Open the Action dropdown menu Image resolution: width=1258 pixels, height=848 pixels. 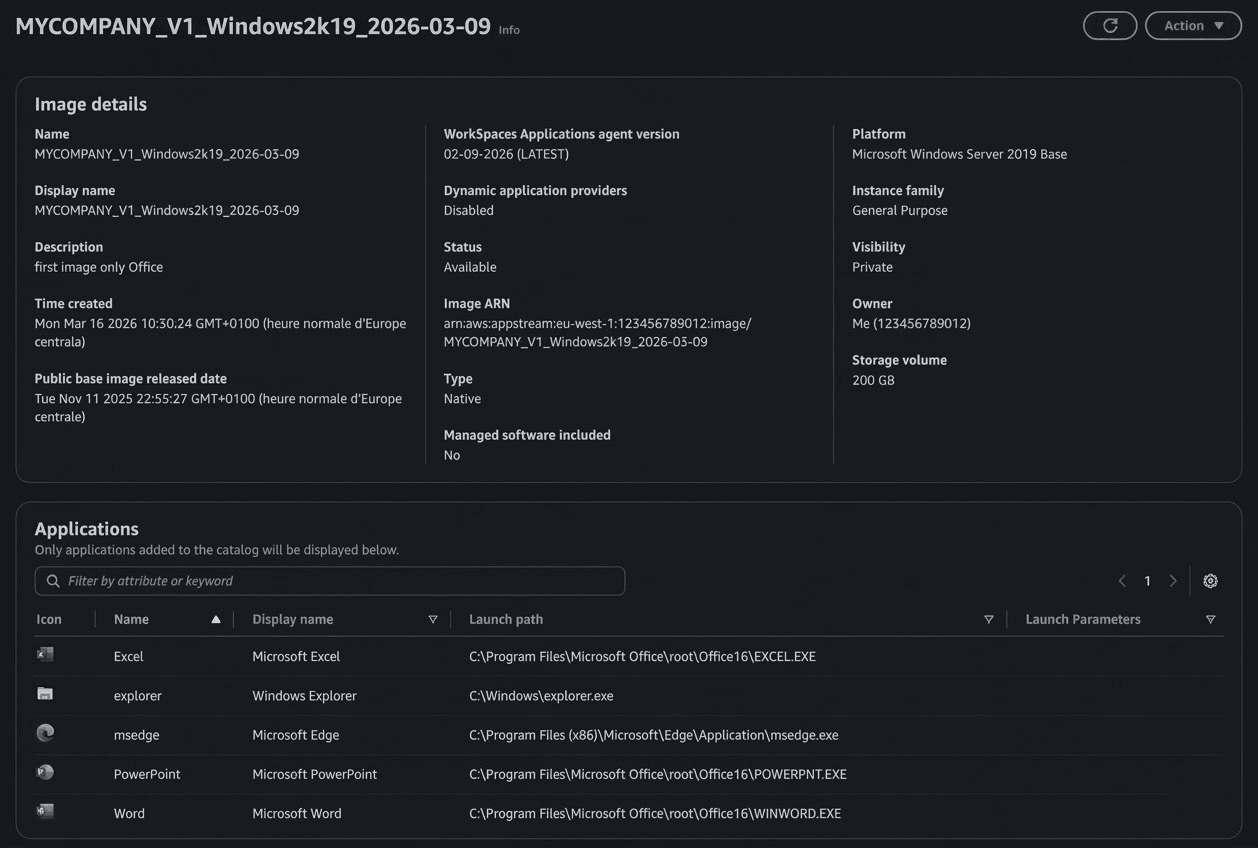pos(1193,26)
